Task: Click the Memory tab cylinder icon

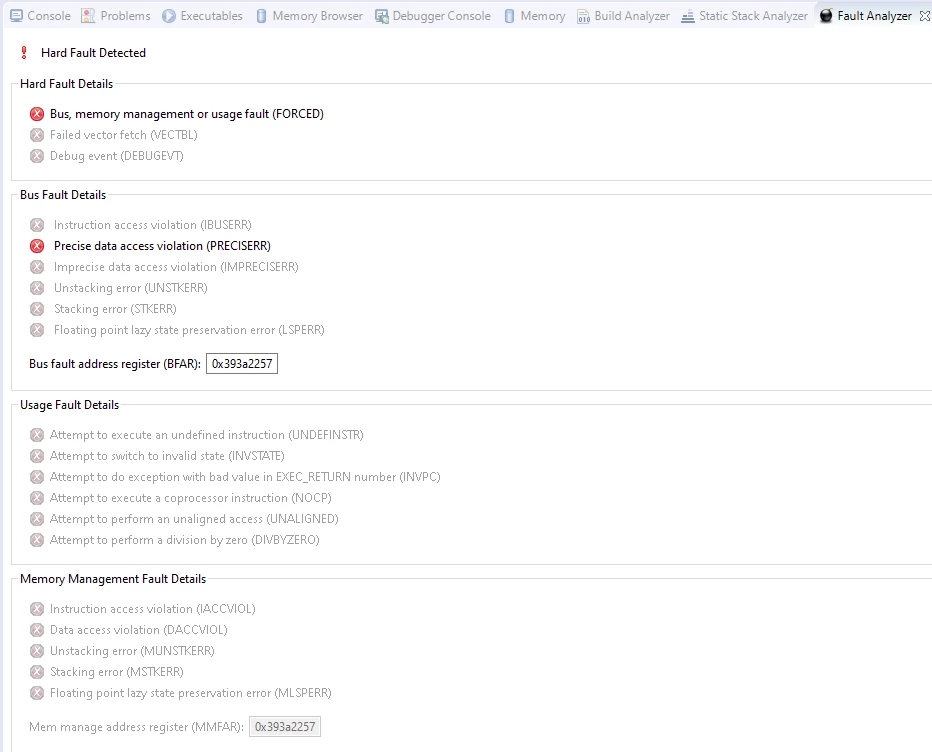Action: pyautogui.click(x=509, y=16)
